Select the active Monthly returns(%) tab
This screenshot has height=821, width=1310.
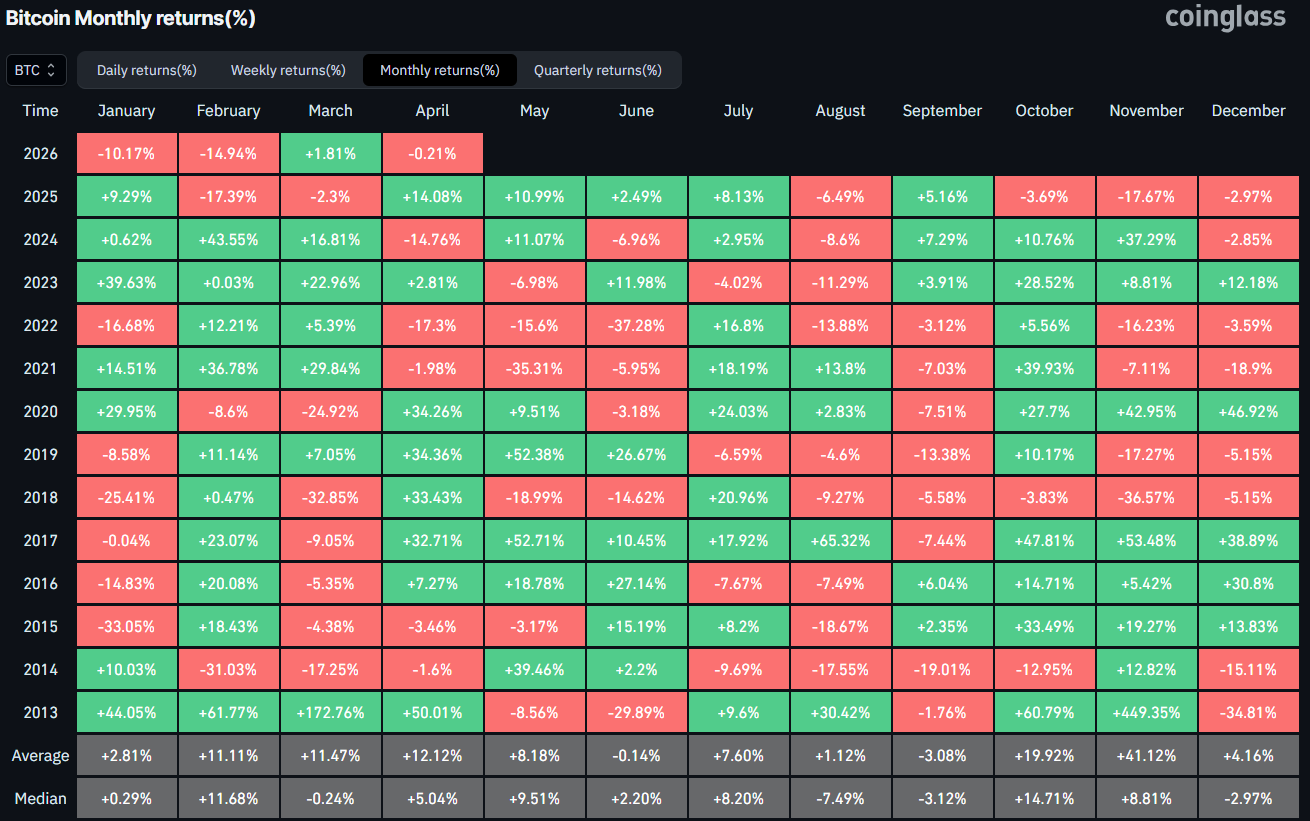[x=440, y=70]
